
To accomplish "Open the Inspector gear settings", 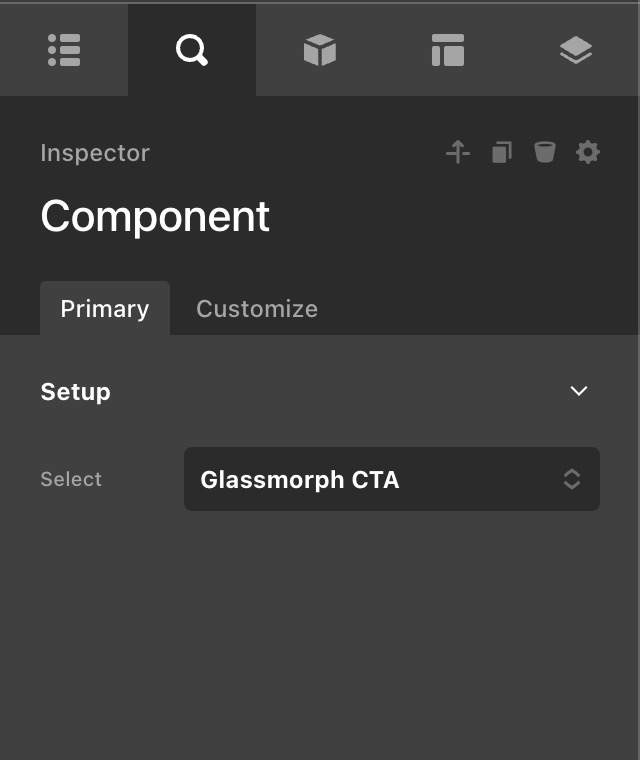I will coord(588,153).
